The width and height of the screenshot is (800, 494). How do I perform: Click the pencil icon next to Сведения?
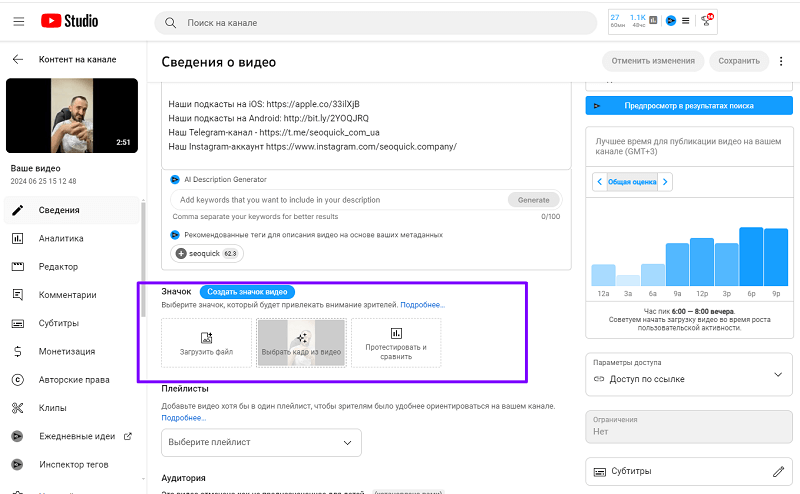tap(18, 210)
